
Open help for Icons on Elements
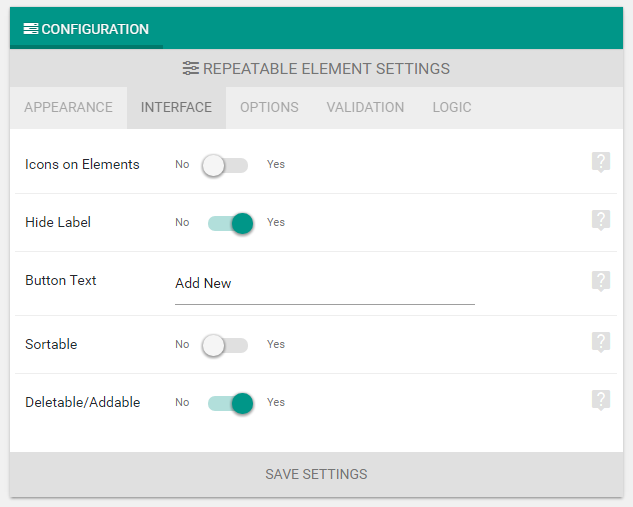point(601,162)
